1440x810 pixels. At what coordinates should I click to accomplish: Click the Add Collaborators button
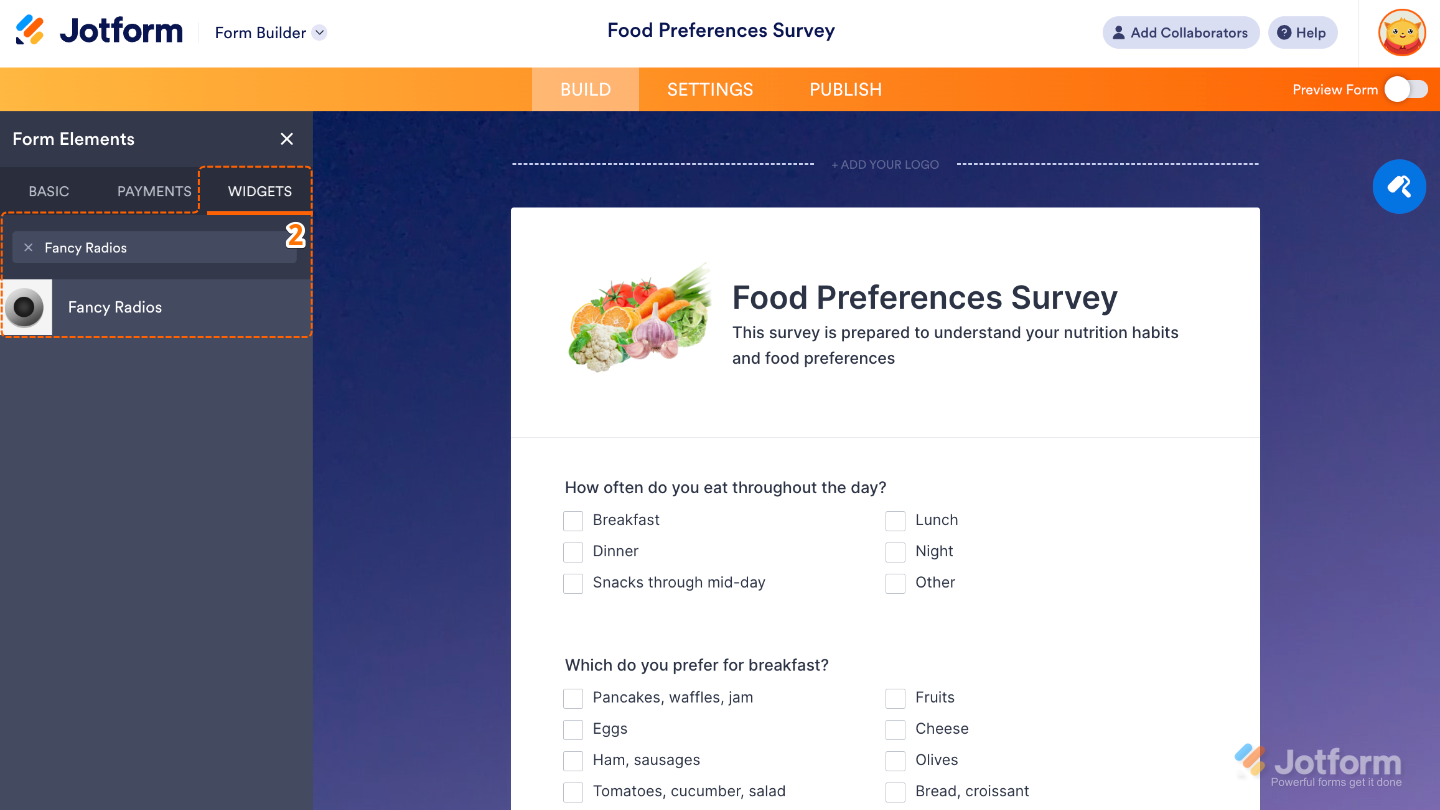point(1180,32)
